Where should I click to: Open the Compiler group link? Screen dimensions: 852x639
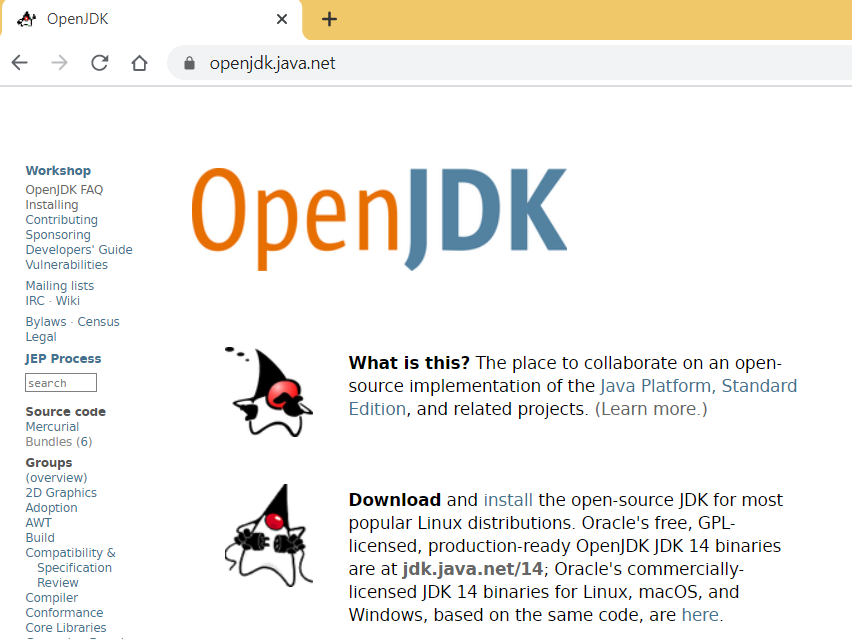point(52,598)
